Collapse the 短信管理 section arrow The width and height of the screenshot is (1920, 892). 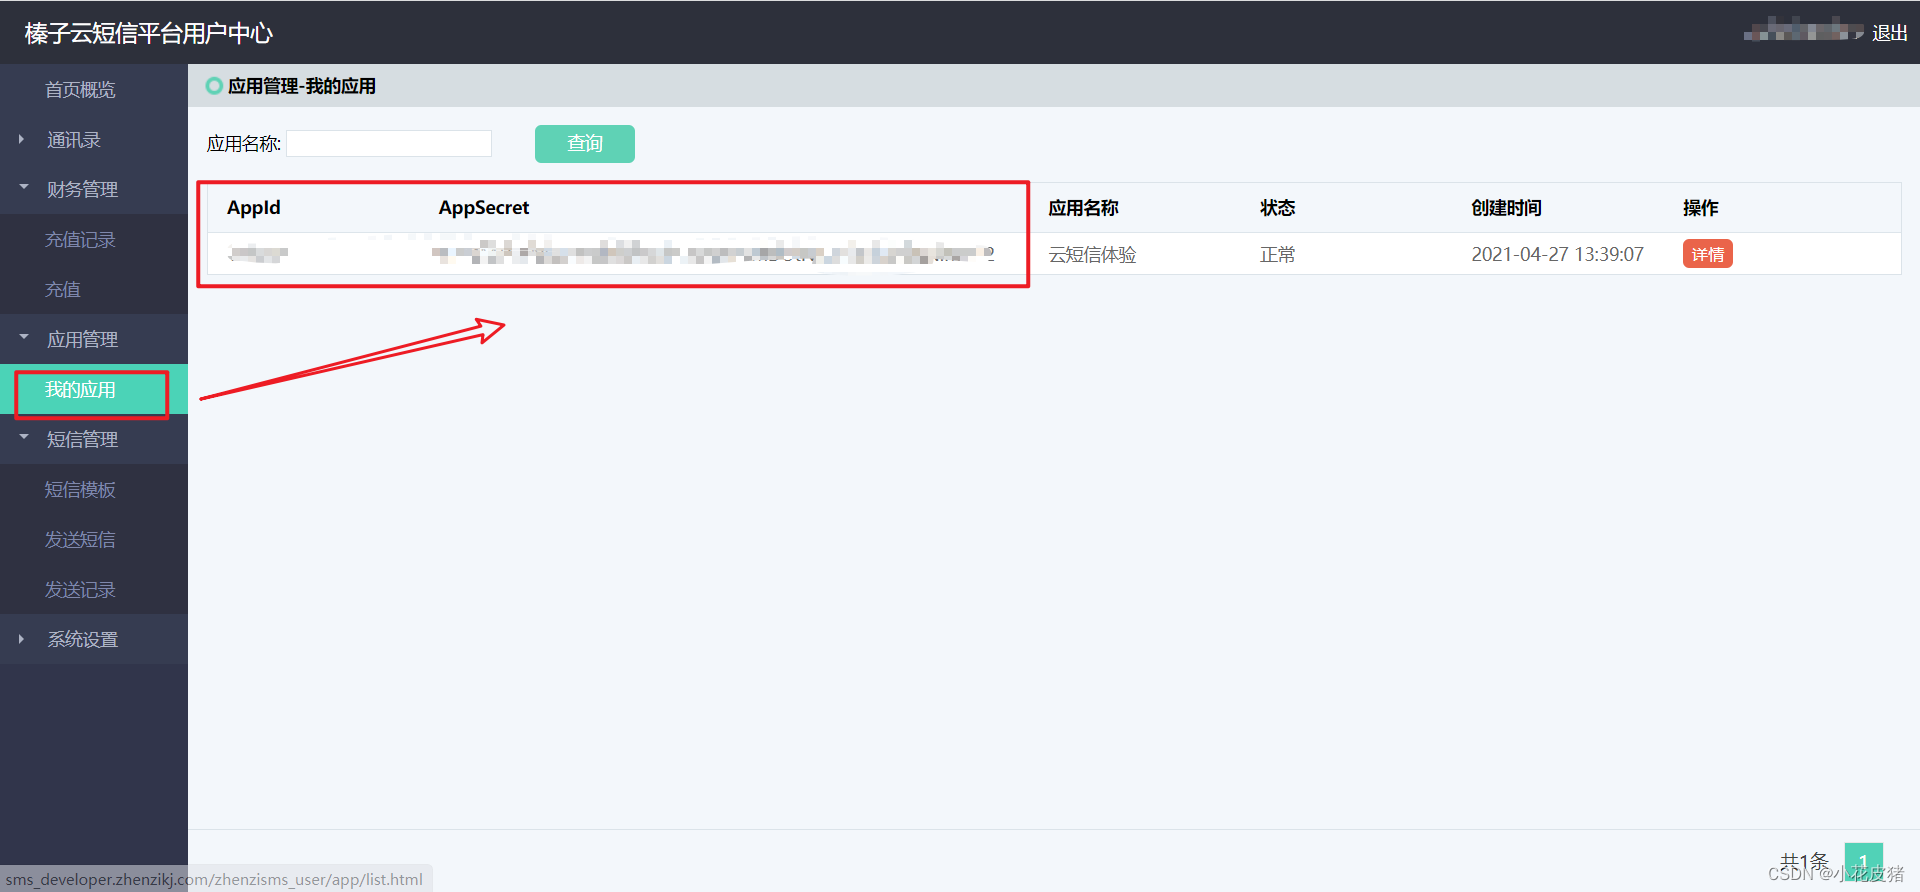pyautogui.click(x=23, y=437)
